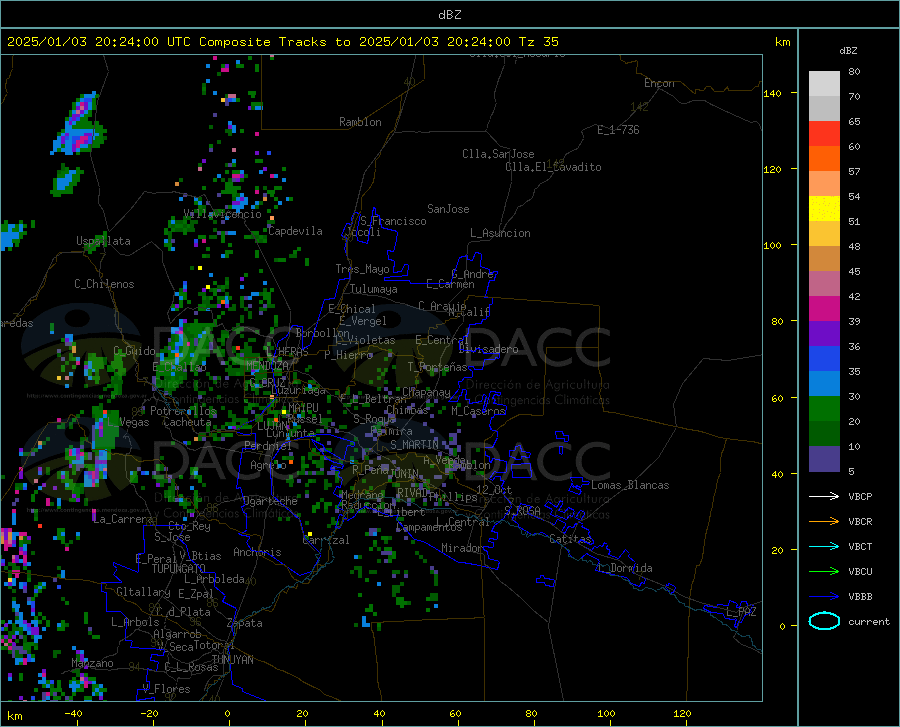Click the Tulumaya place label

tap(374, 289)
